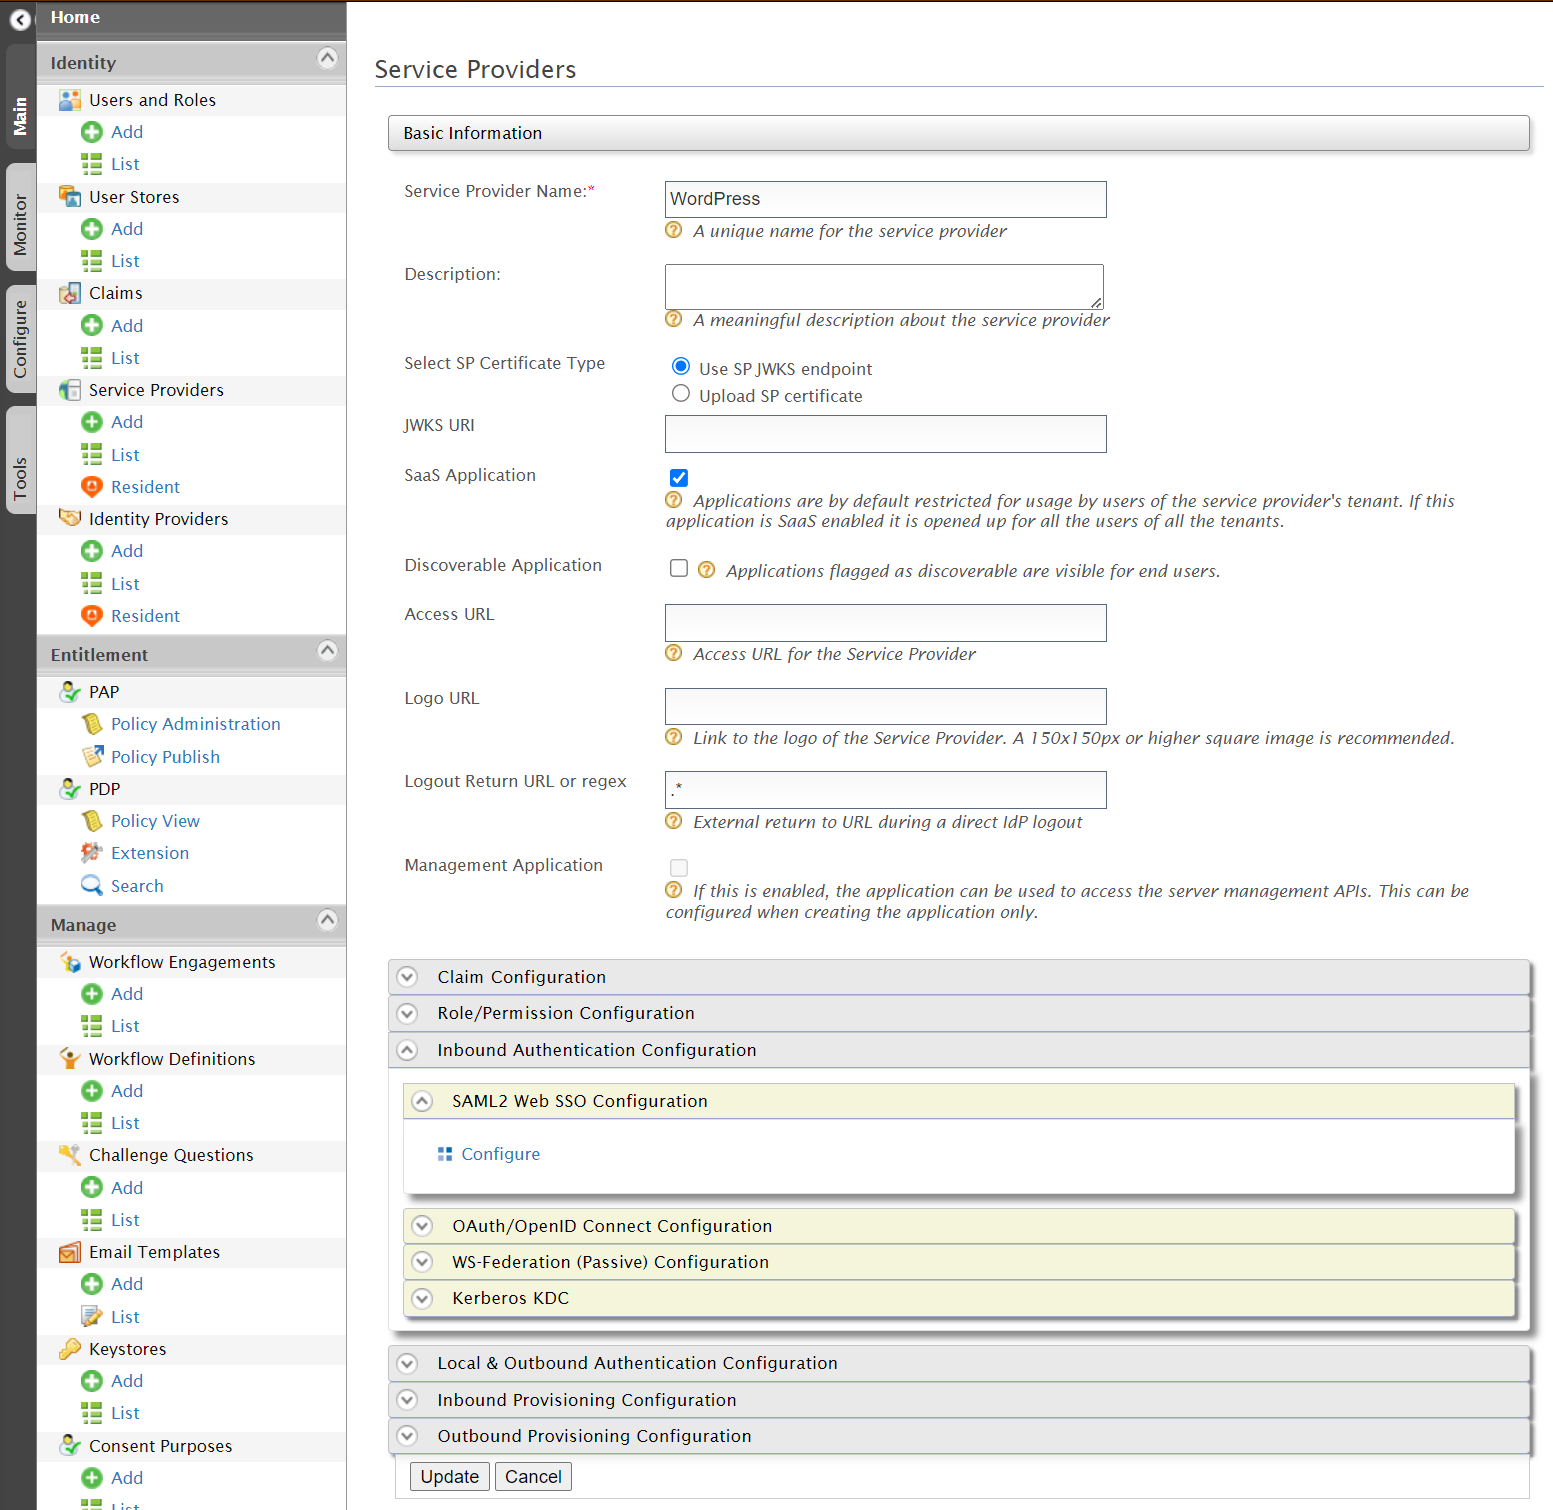
Task: Click the Users and Roles icon
Action: pos(69,100)
